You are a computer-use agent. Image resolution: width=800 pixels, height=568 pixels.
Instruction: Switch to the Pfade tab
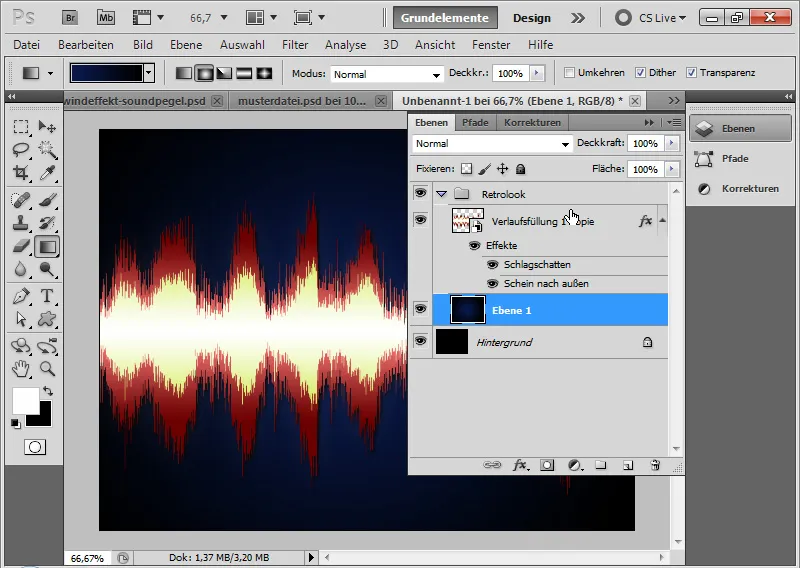point(475,122)
